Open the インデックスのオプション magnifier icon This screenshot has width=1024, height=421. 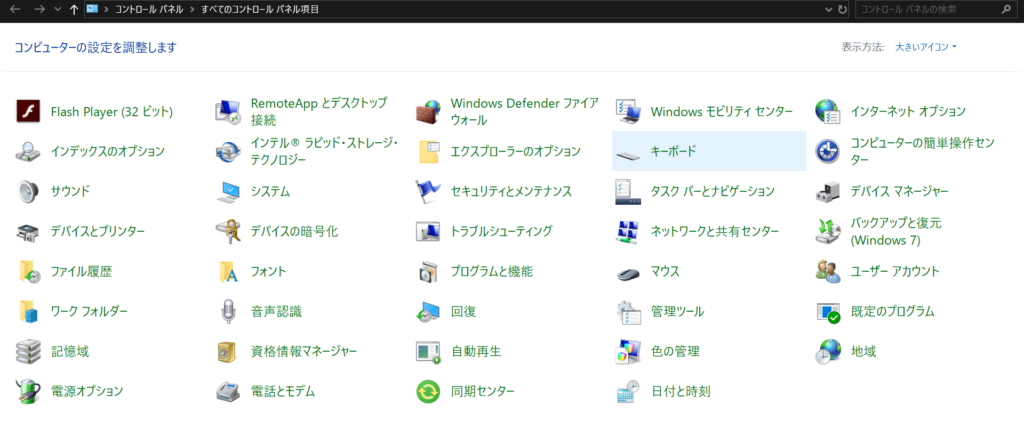point(28,151)
